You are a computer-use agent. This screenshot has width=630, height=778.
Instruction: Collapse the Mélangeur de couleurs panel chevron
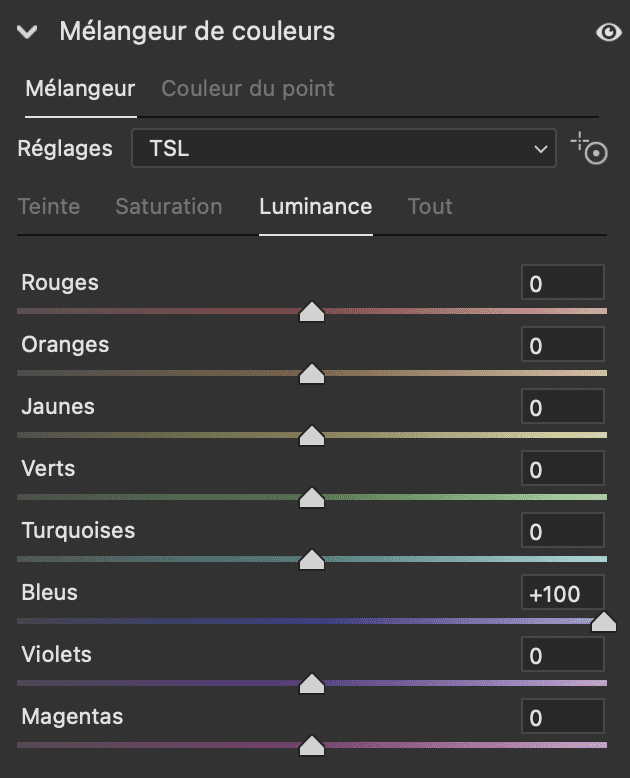point(28,32)
